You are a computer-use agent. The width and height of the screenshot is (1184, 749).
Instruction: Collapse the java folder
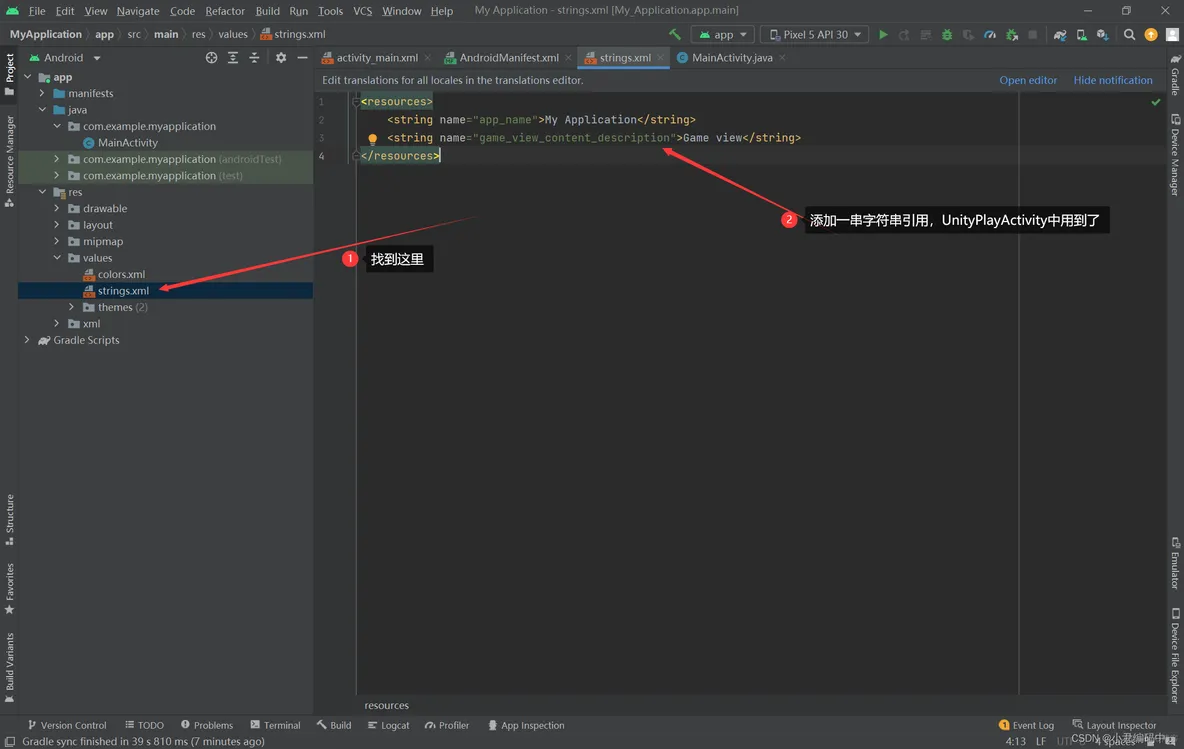(42, 110)
